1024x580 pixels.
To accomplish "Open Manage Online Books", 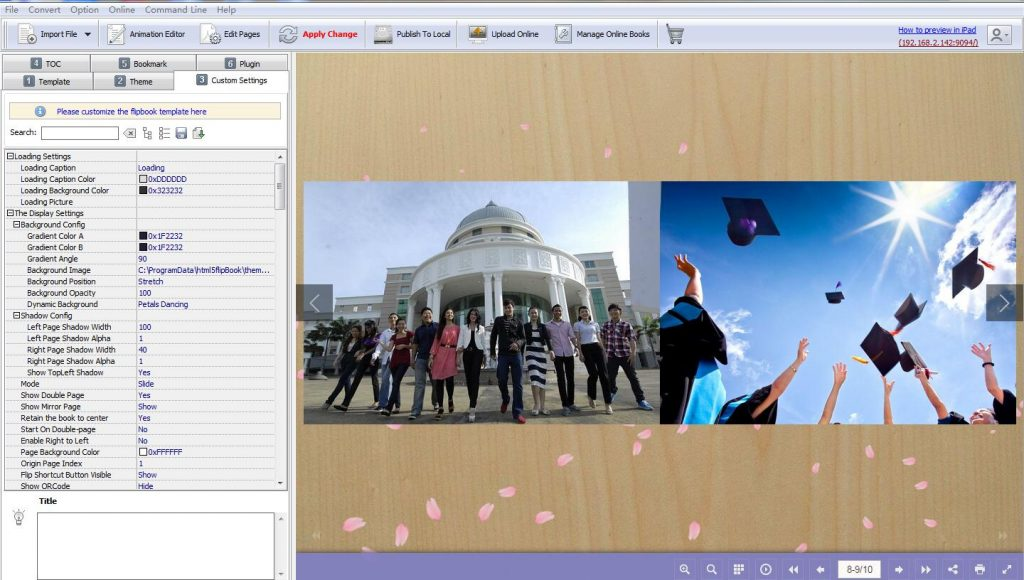I will point(602,34).
